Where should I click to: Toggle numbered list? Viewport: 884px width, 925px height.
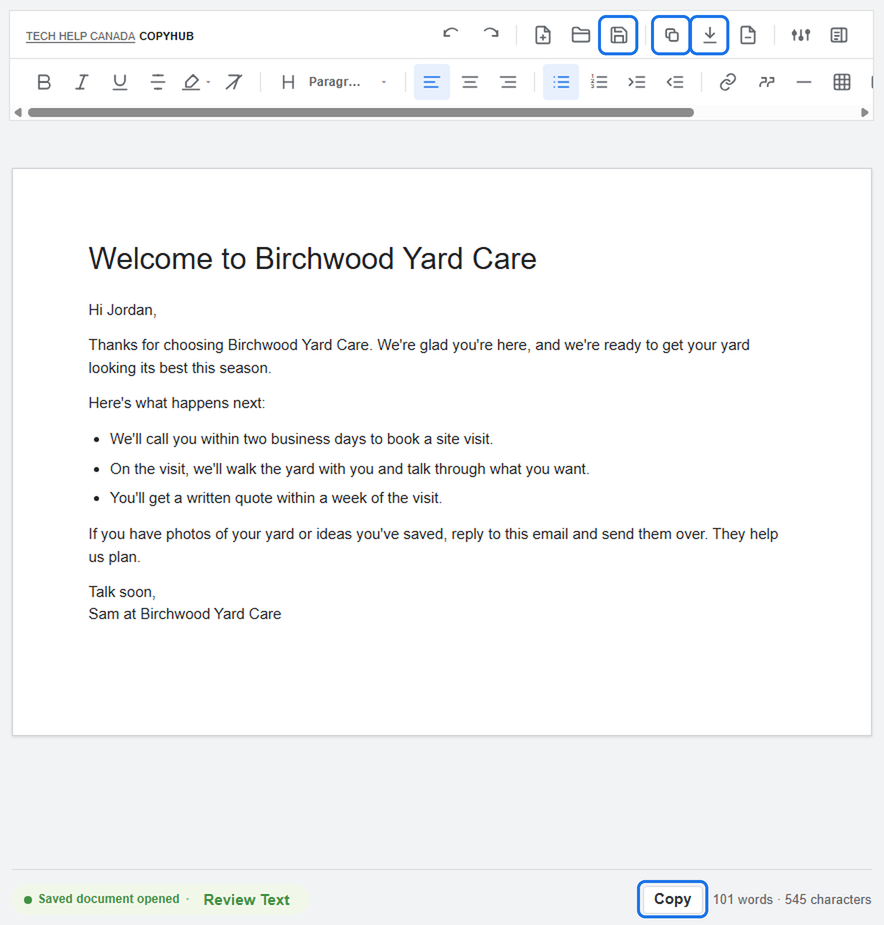pos(599,82)
